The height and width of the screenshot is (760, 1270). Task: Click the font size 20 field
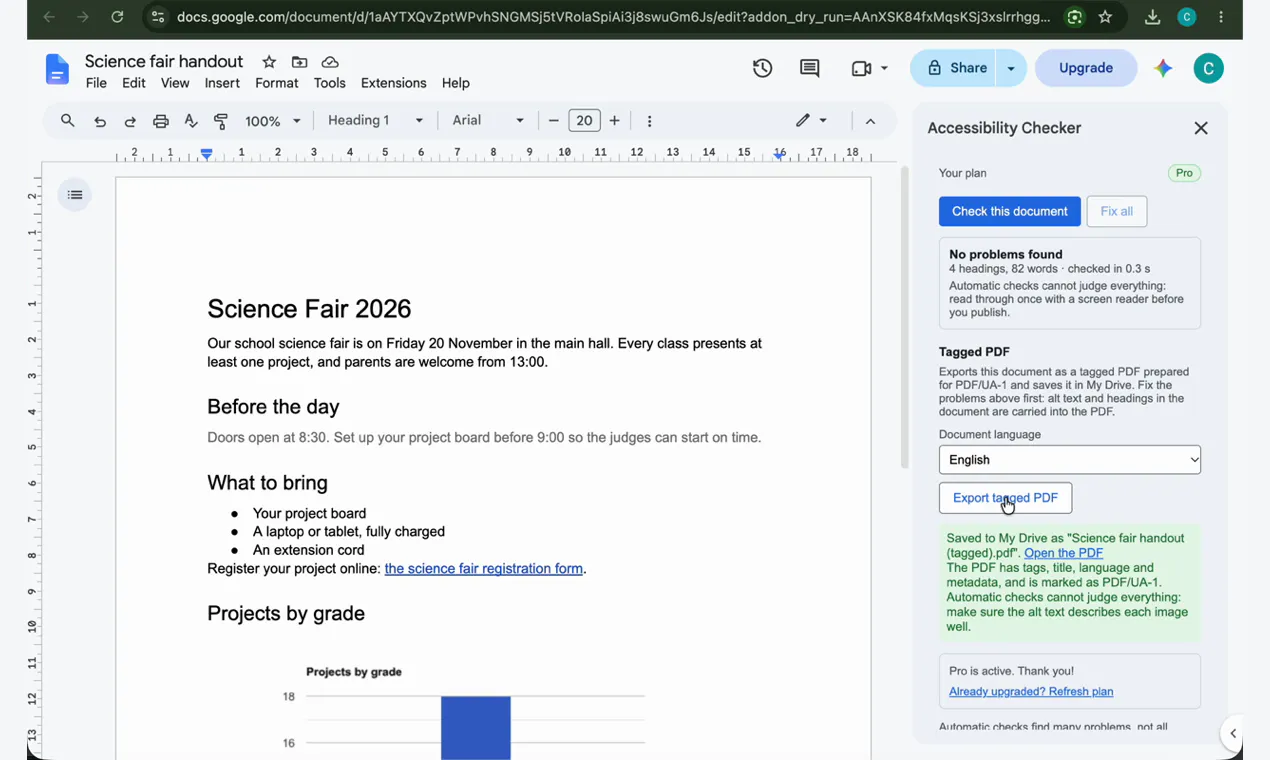pos(584,121)
